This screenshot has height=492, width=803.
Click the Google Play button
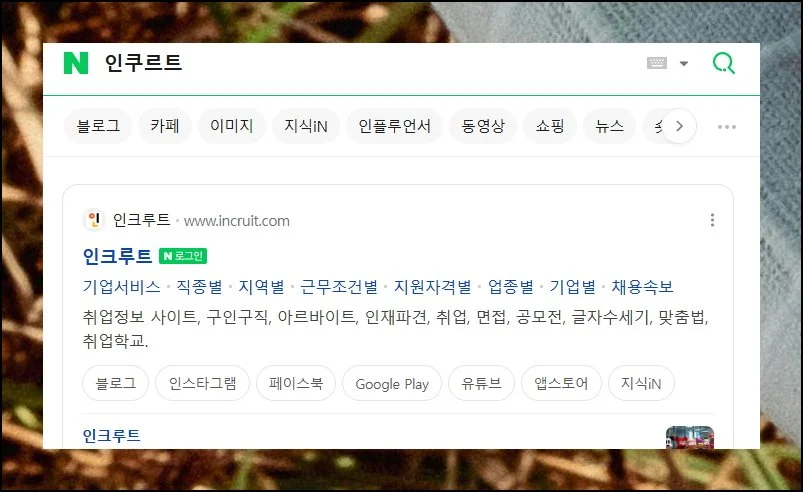point(392,383)
